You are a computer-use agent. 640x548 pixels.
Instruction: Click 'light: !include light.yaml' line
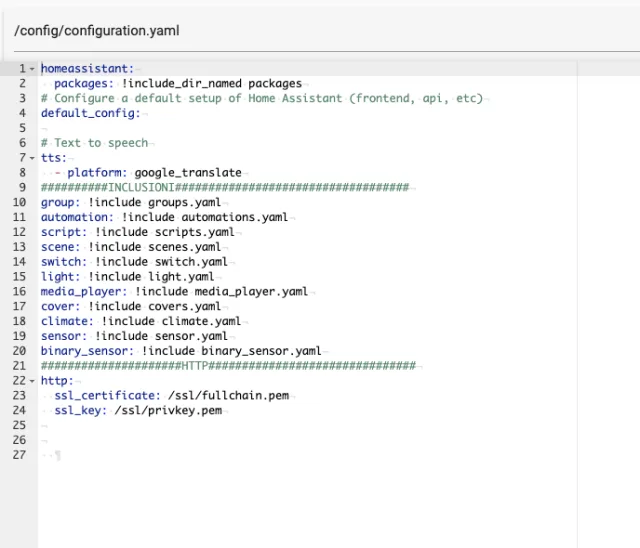pyautogui.click(x=127, y=277)
